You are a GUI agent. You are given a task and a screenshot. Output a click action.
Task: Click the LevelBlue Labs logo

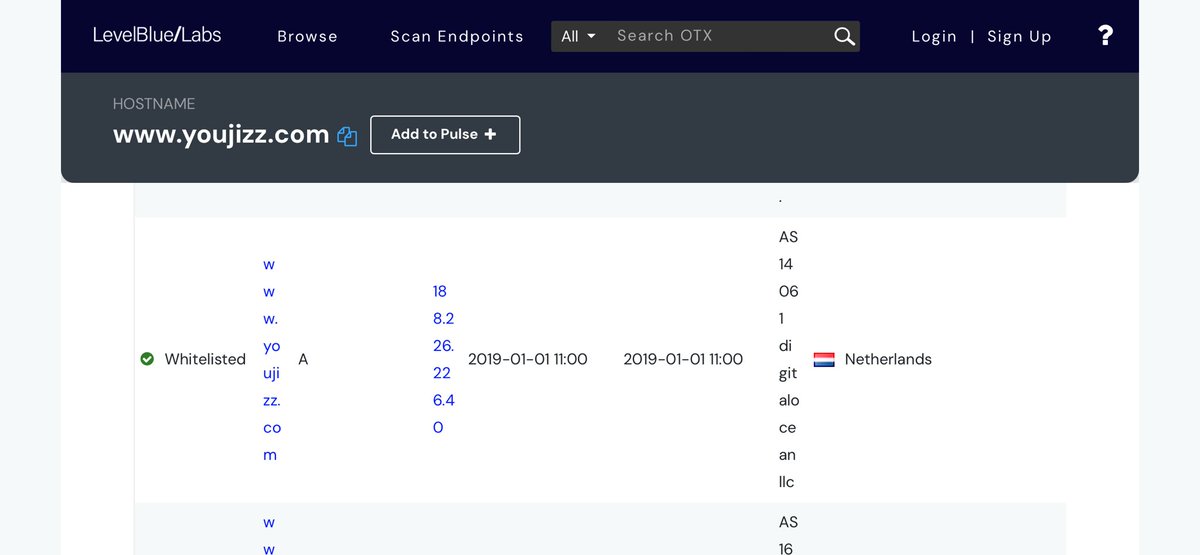pos(157,35)
